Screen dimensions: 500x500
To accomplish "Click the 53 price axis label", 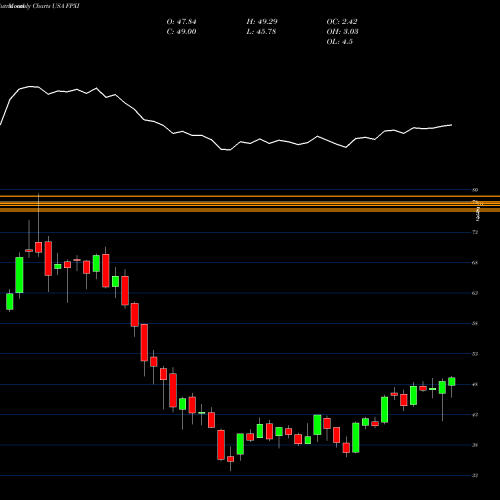I will 475,354.
